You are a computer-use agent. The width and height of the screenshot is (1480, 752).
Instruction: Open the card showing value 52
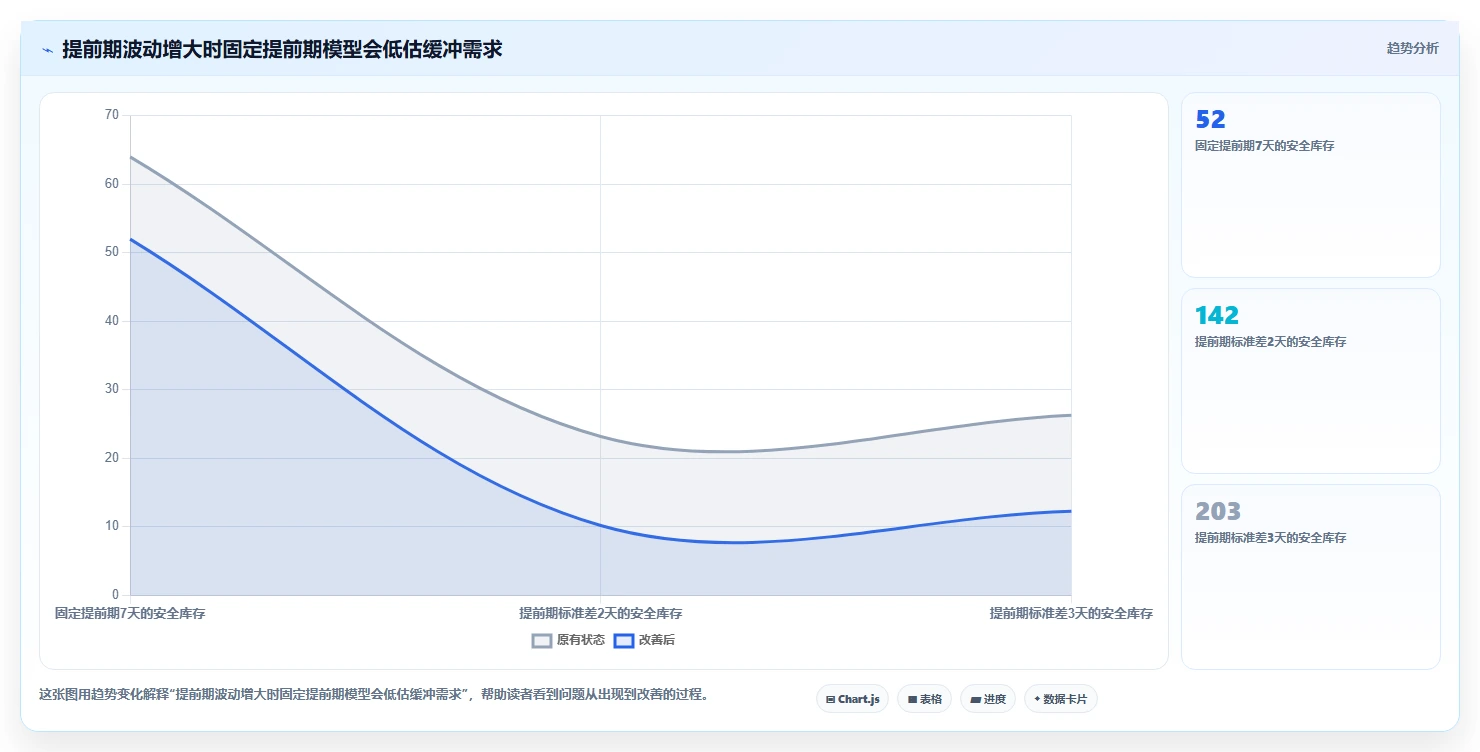click(1310, 185)
